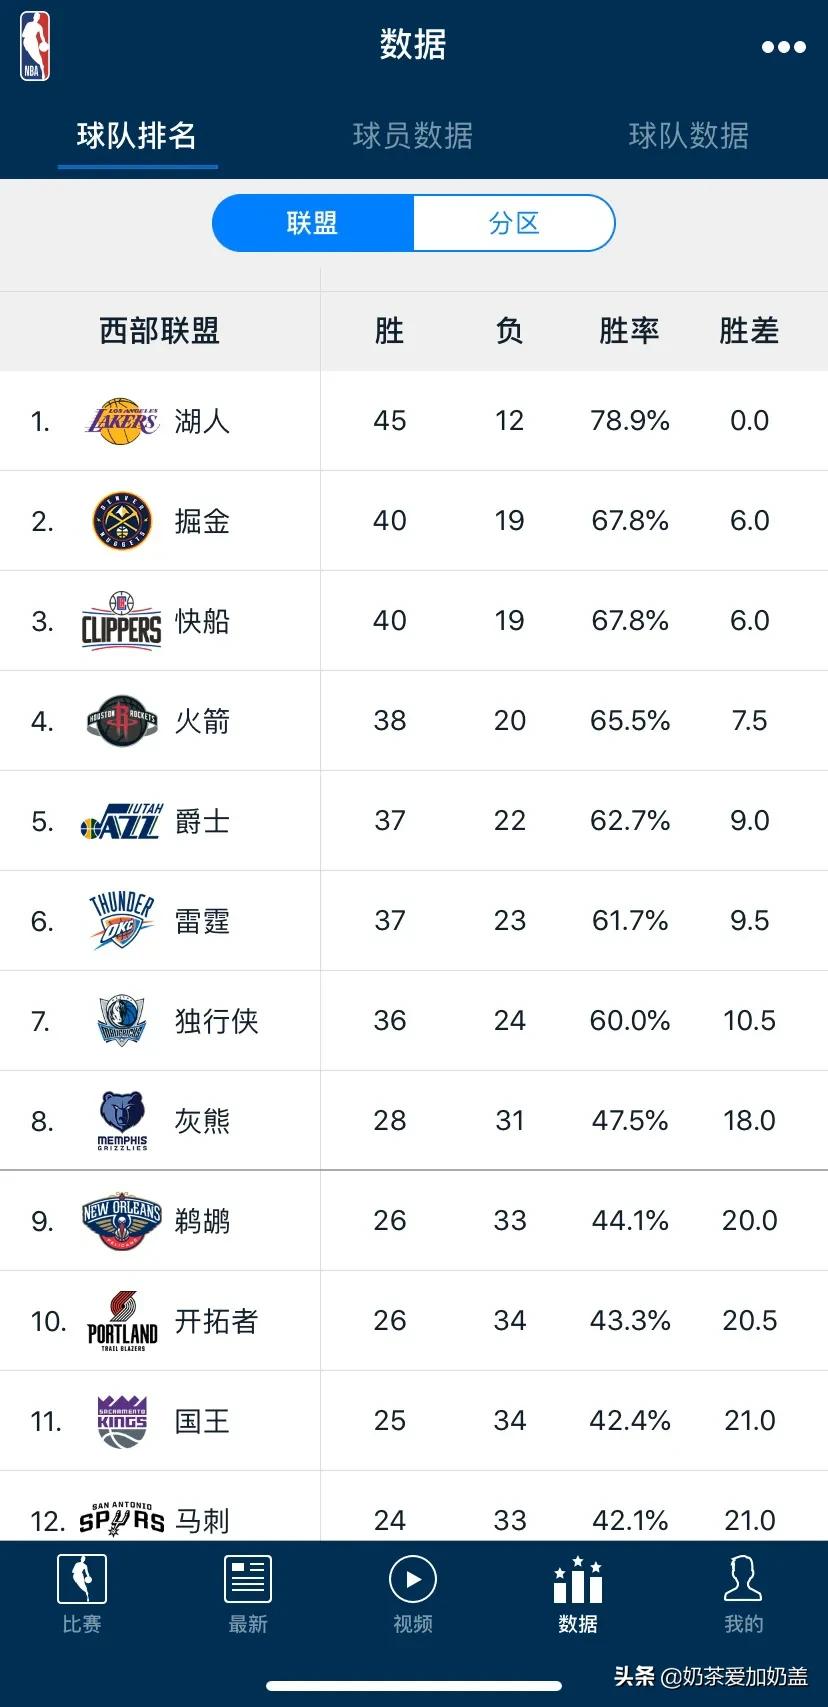
Task: Tap the Denver Nuggets team logo
Action: click(122, 521)
